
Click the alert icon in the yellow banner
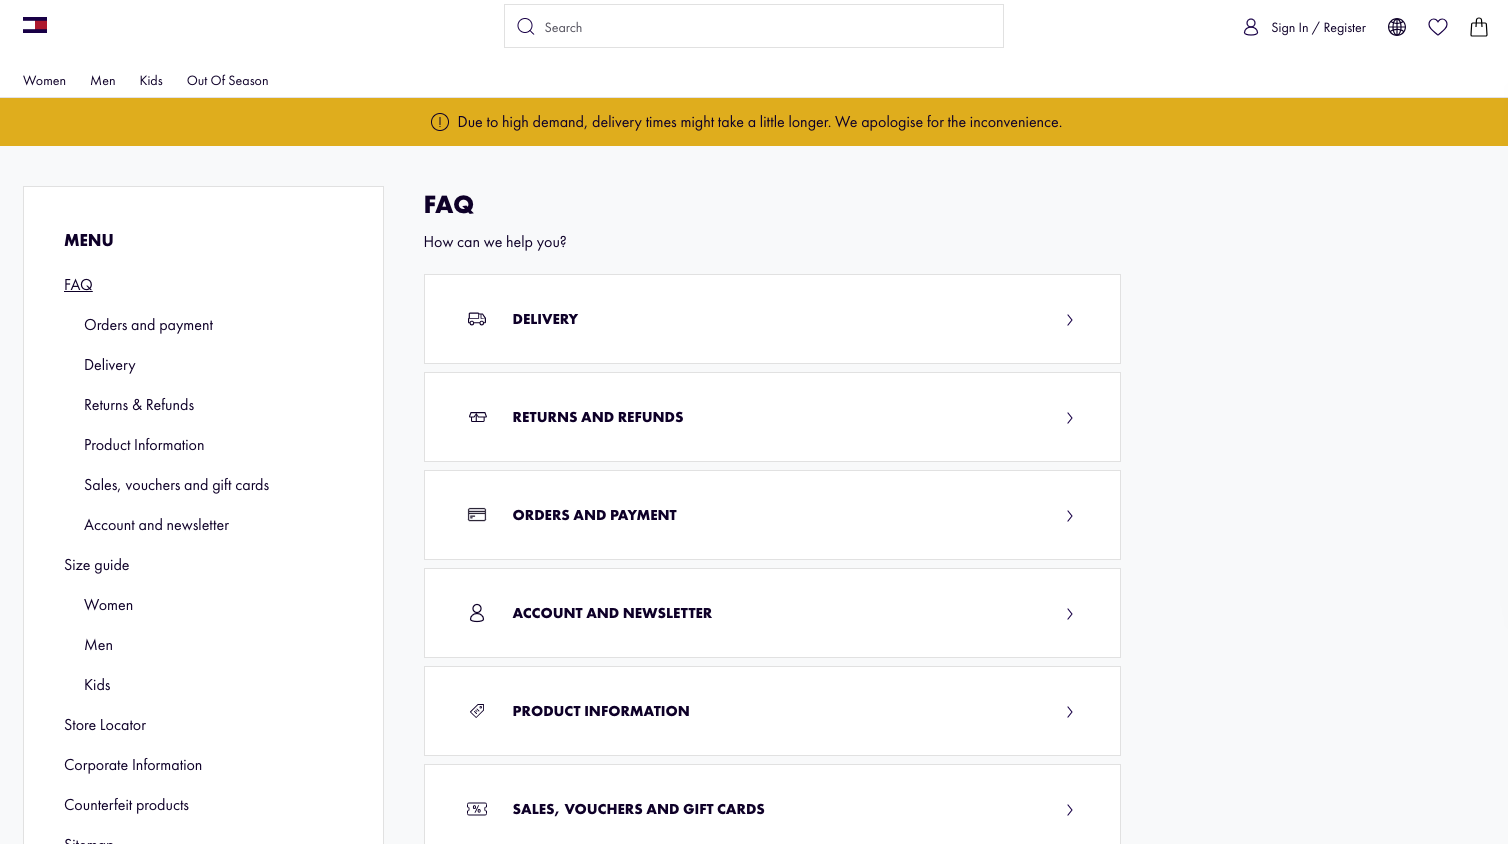click(440, 121)
